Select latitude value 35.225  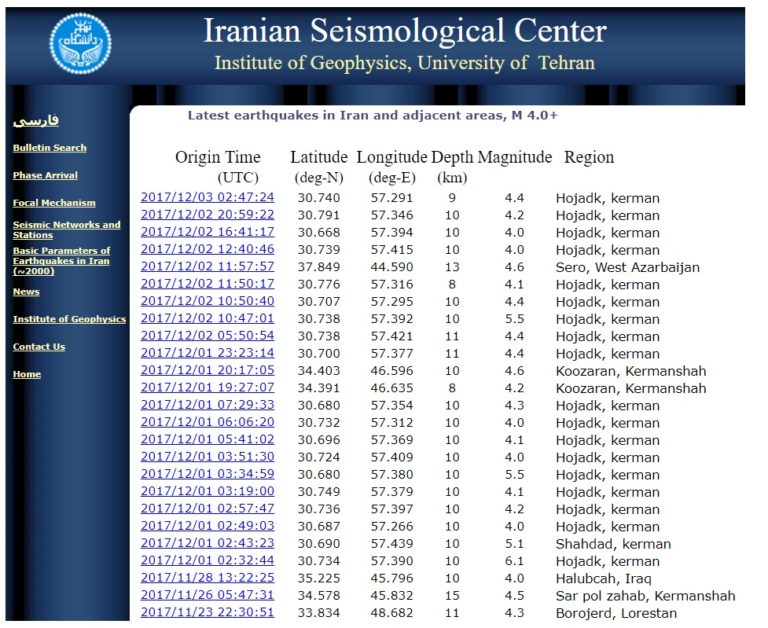coord(319,579)
